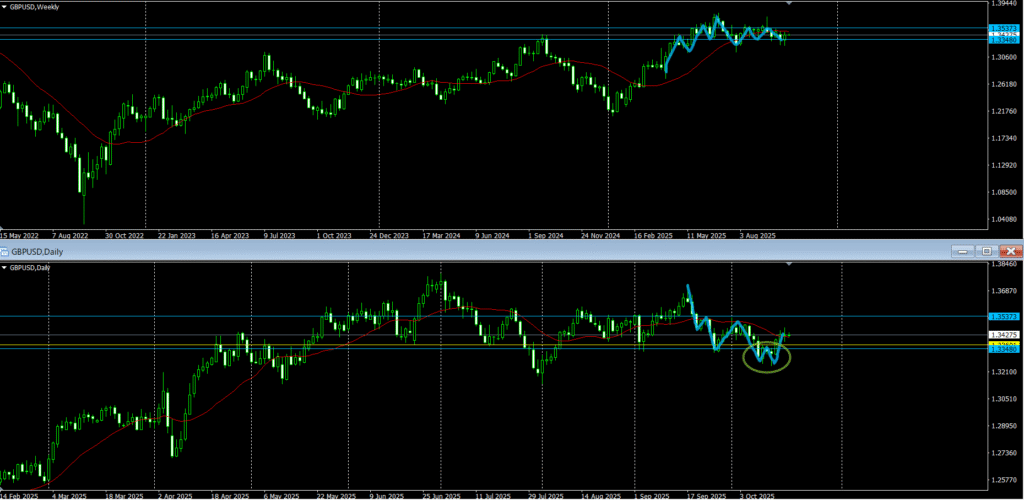Click the GBPUSD,Daily window title icon
Image resolution: width=1024 pixels, height=500 pixels.
[4, 251]
